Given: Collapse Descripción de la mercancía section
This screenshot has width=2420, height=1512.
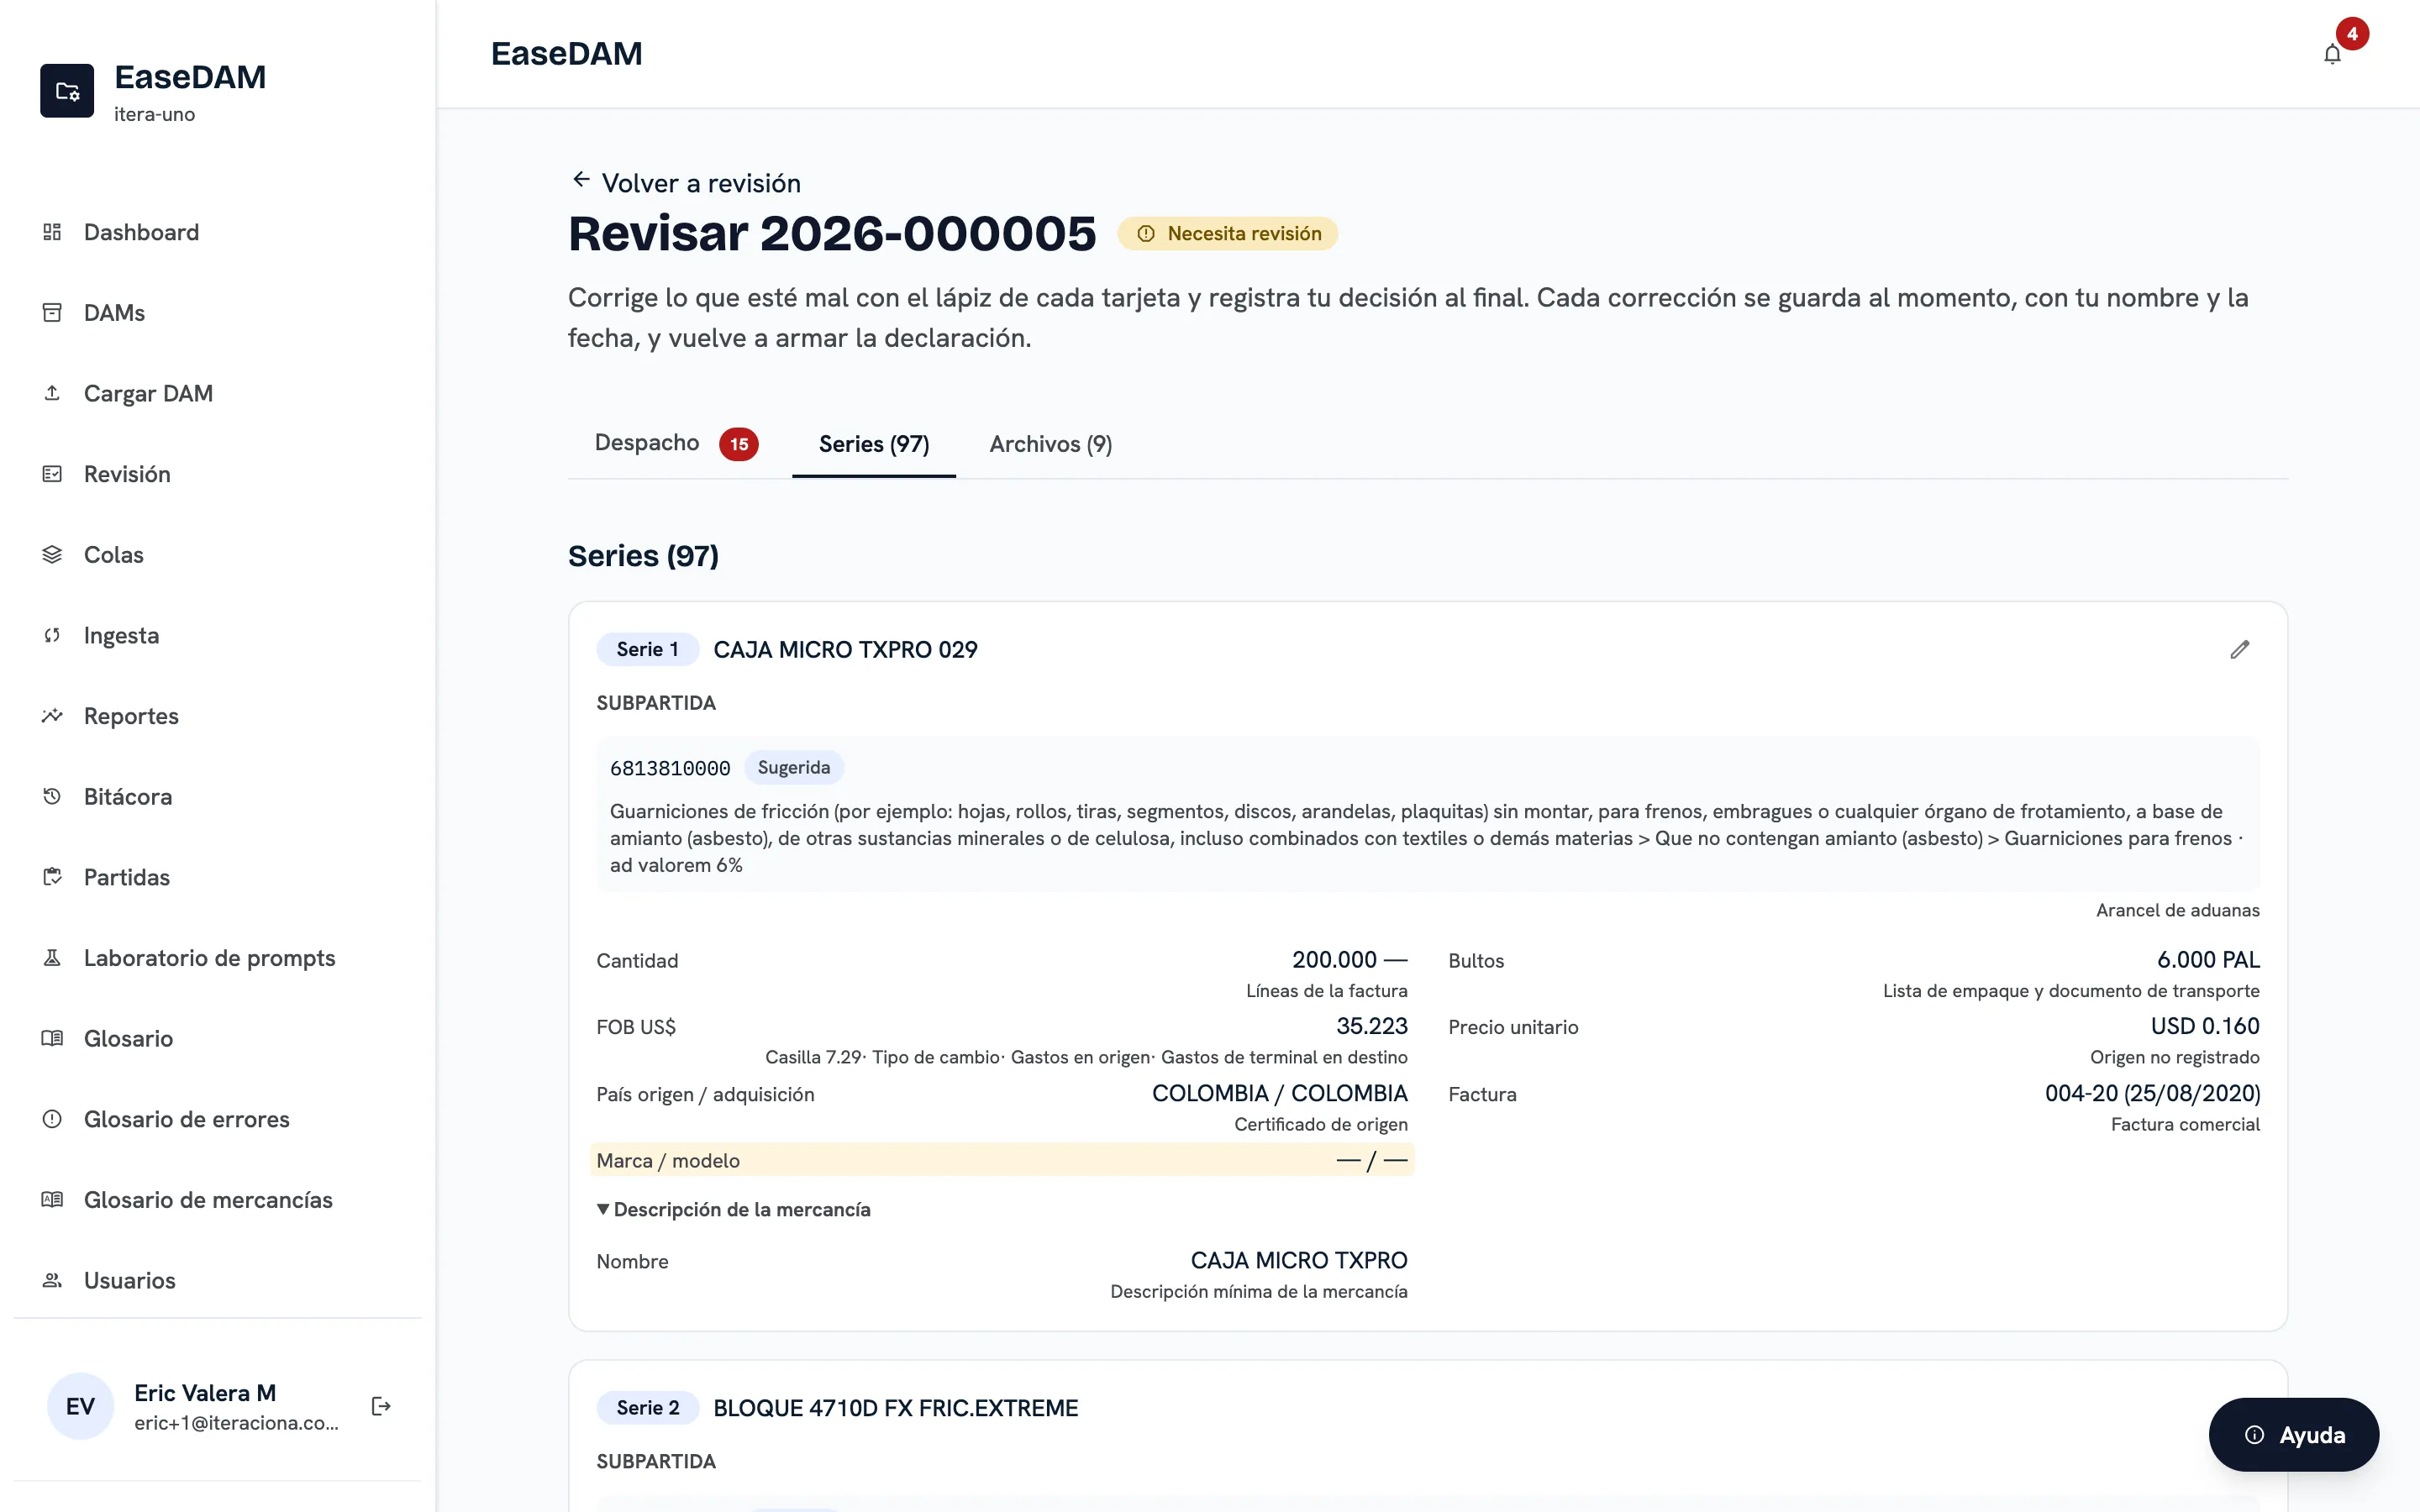Looking at the screenshot, I should [x=733, y=1210].
